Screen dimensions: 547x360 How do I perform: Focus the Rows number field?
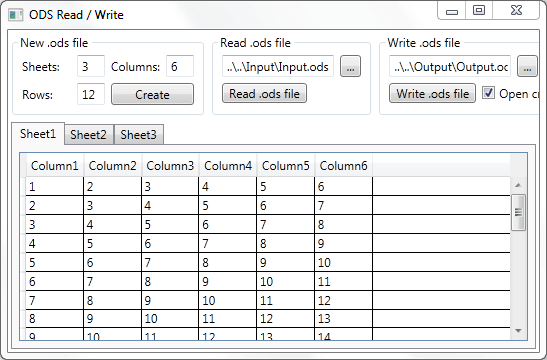(91, 94)
